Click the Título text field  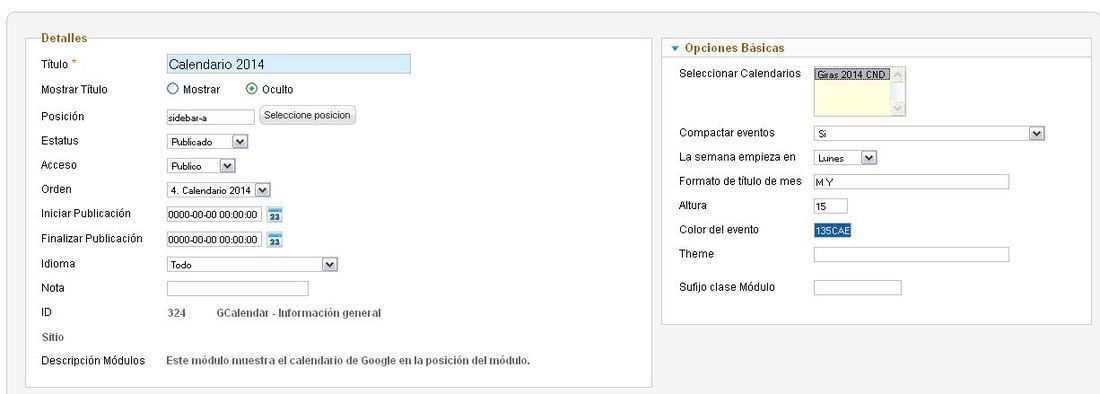pyautogui.click(x=288, y=64)
